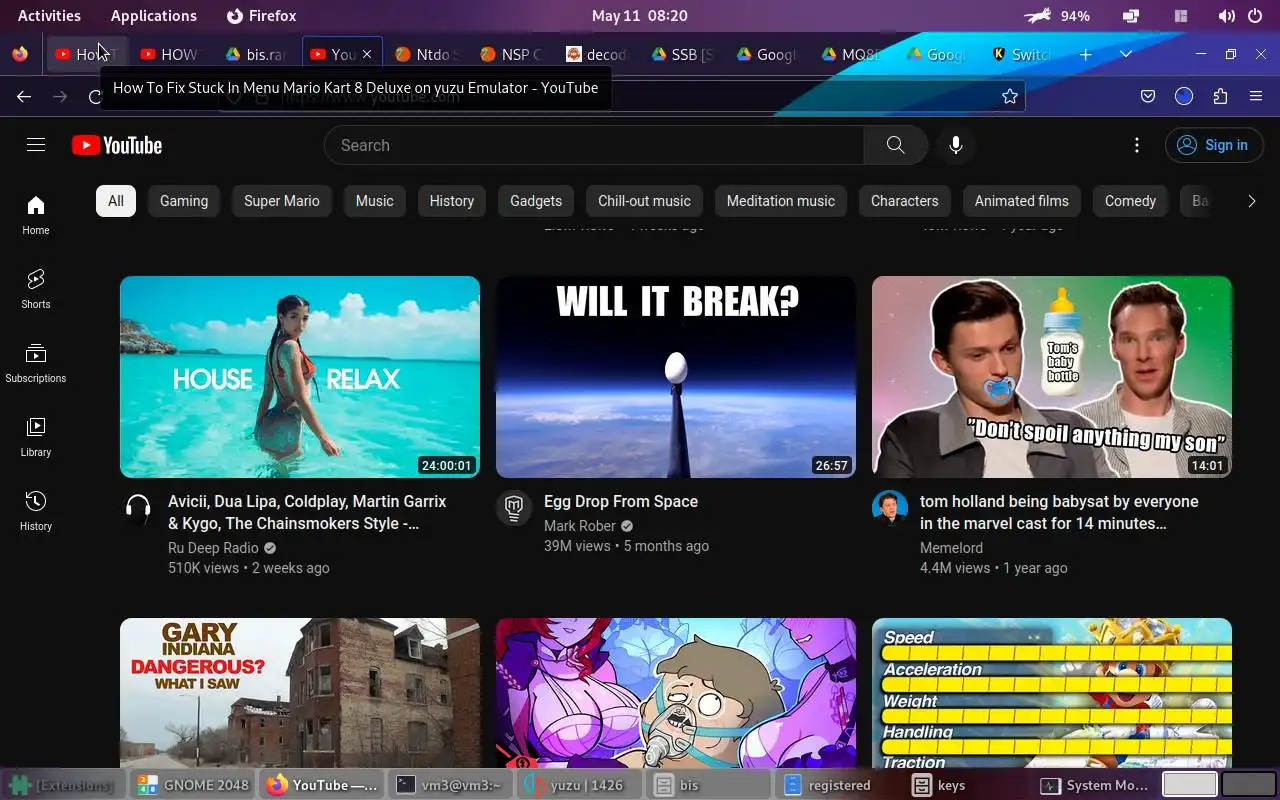
Task: Switch to the 'NSP' browser tab
Action: (512, 54)
